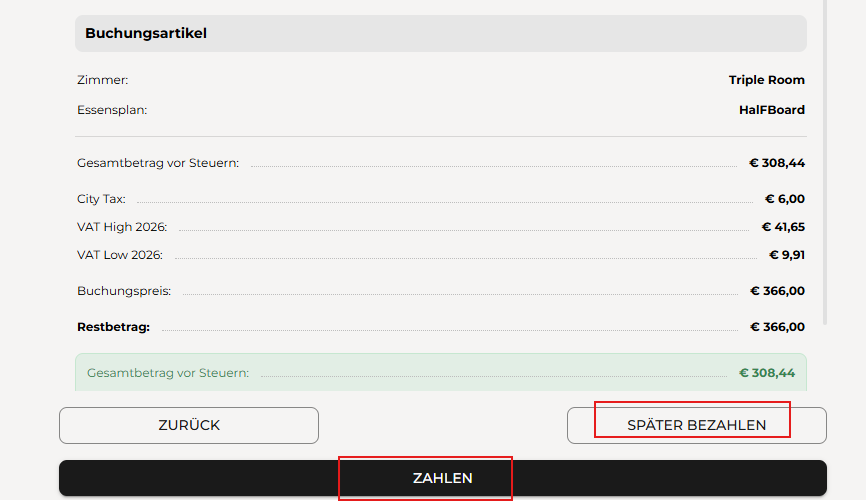The image size is (866, 502).
Task: Click the VAT Low 2026 label
Action: [x=120, y=255]
